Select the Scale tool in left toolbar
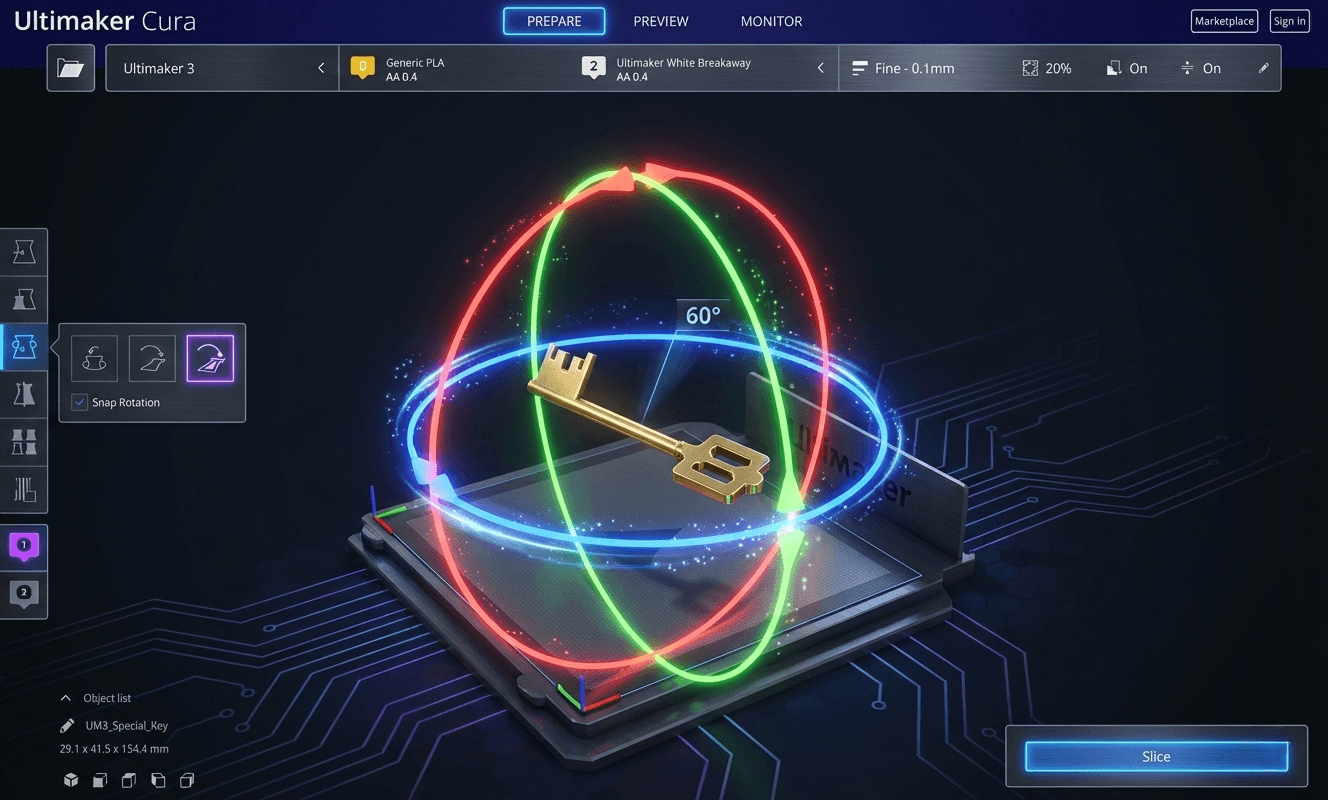This screenshot has height=800, width=1328. click(x=24, y=300)
